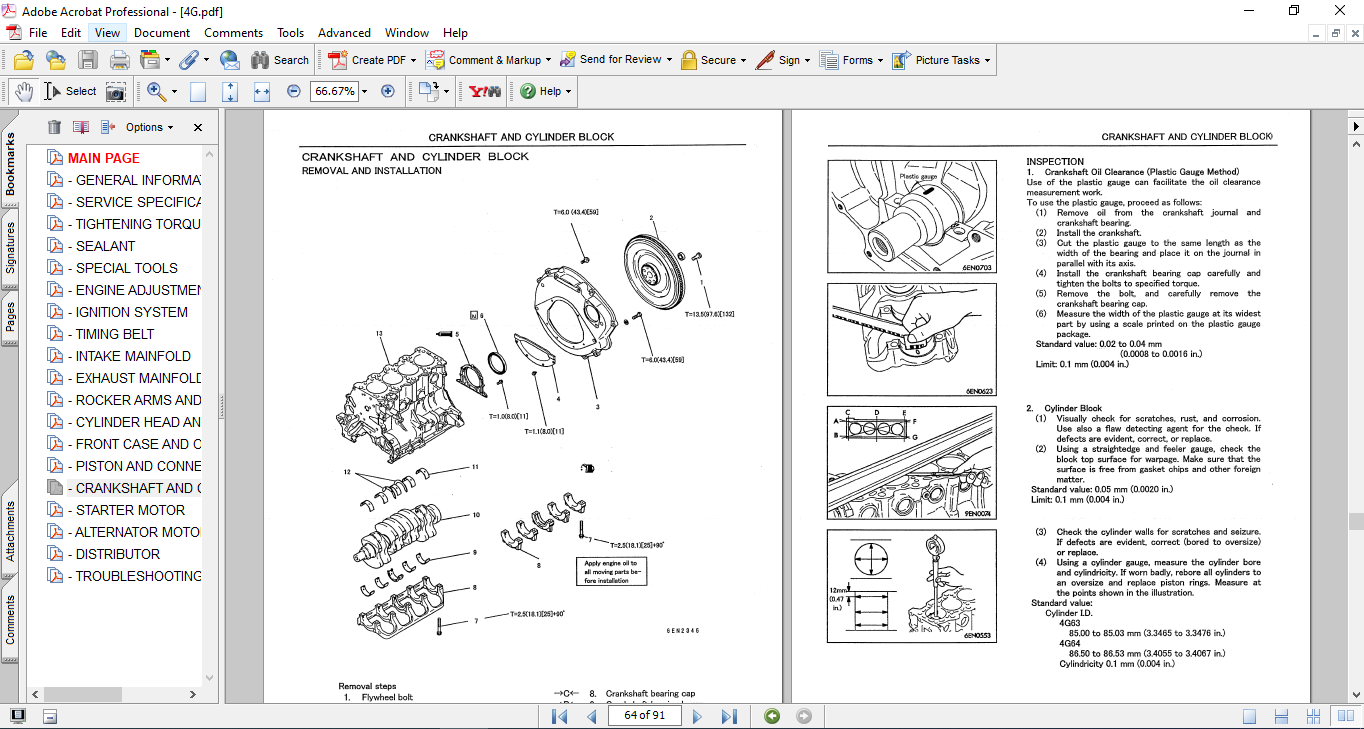Image resolution: width=1364 pixels, height=729 pixels.
Task: Click the green Previous View arrow
Action: click(x=772, y=716)
